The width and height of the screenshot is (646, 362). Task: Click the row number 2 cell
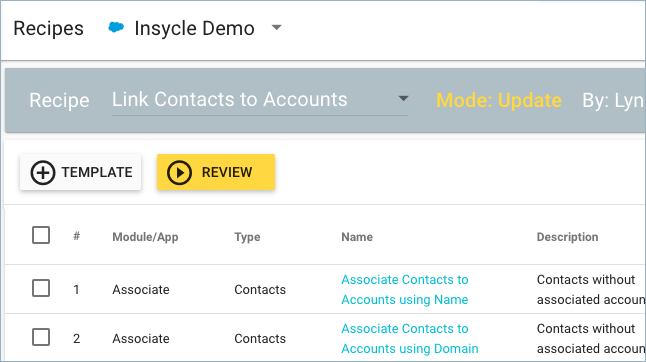(x=77, y=339)
